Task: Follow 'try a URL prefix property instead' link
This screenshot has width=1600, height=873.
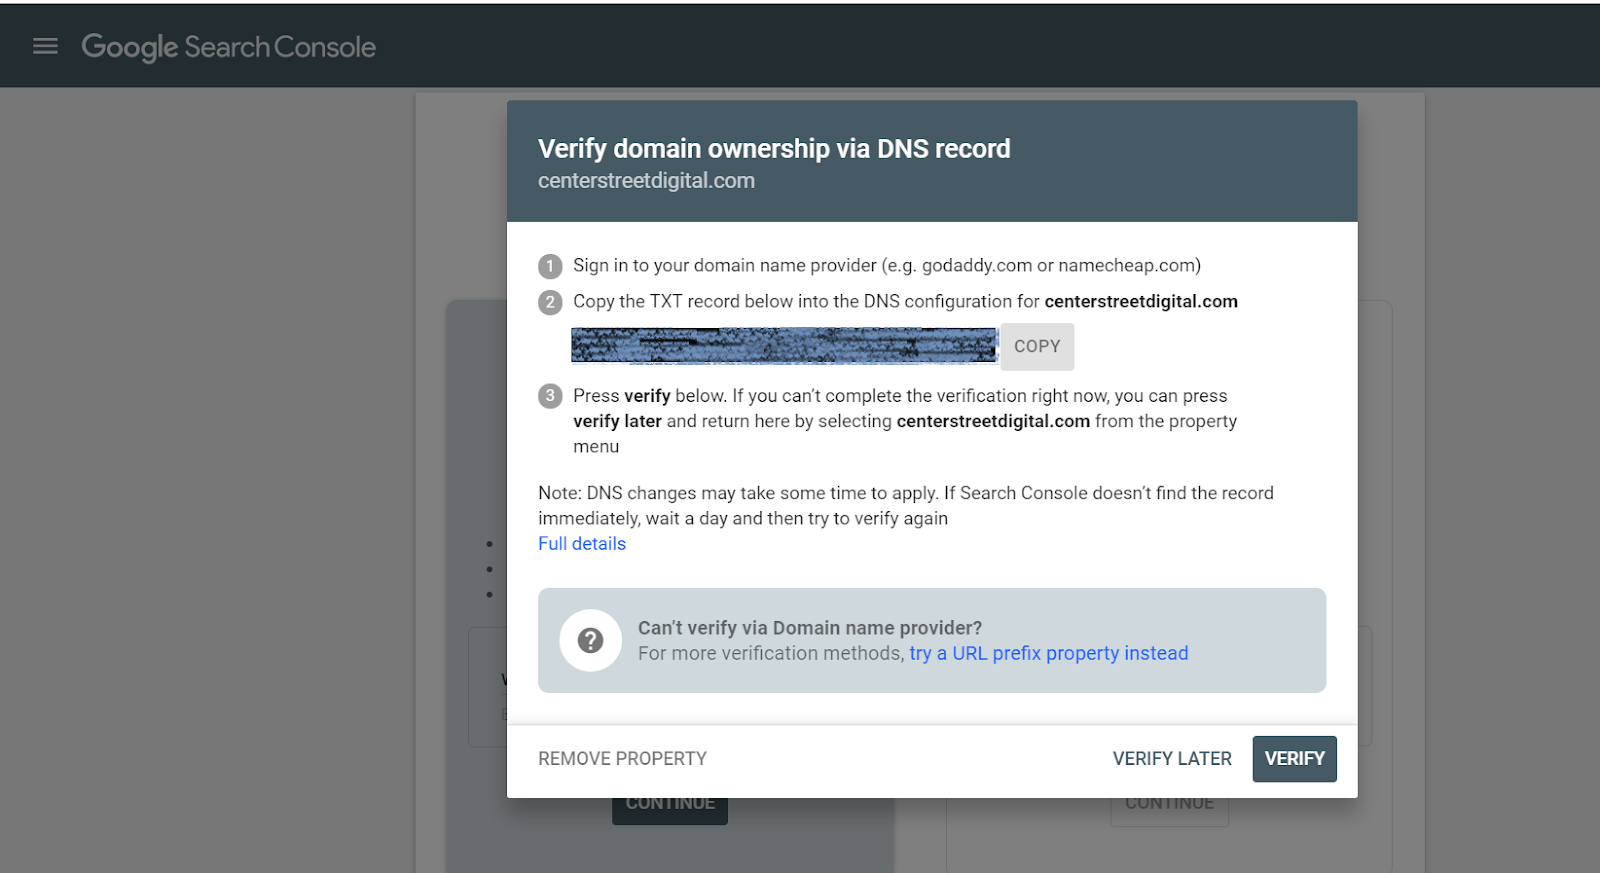Action: click(1049, 653)
